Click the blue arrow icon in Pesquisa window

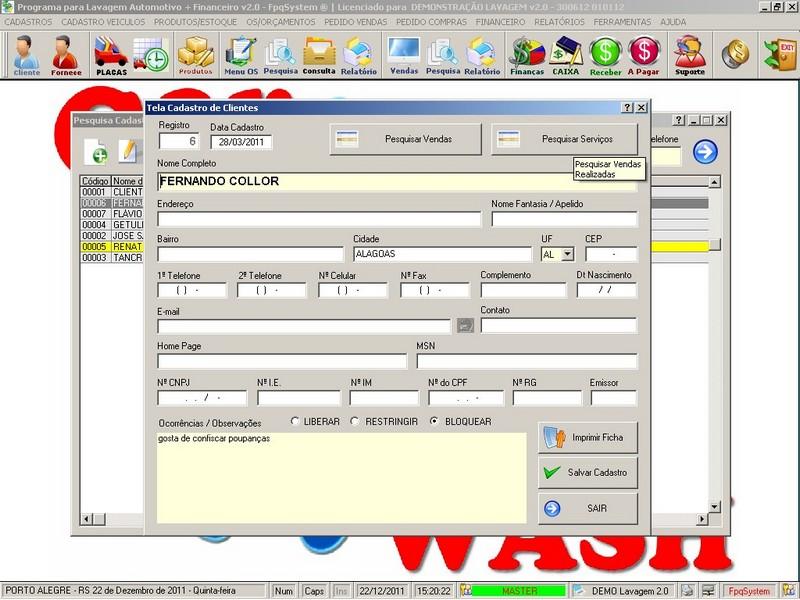point(706,152)
